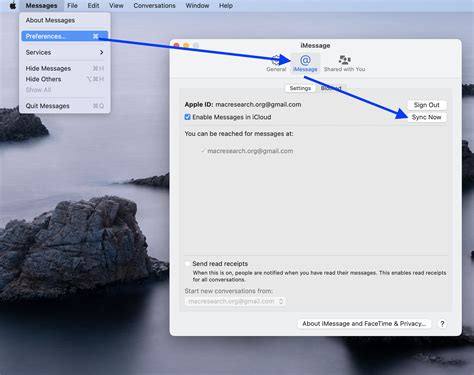Click the Sync Now button
474x375 pixels.
pos(426,117)
